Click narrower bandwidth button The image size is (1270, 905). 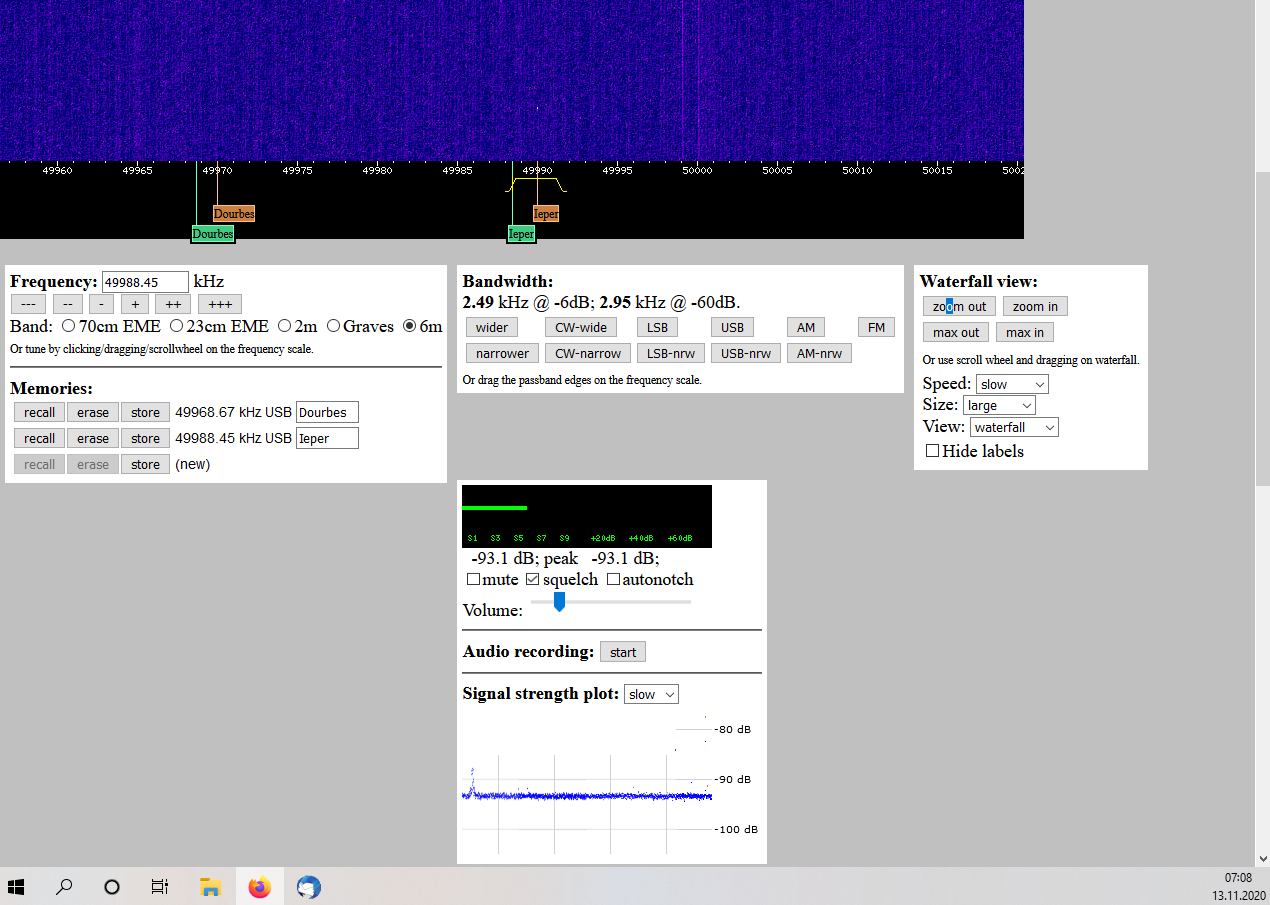pyautogui.click(x=502, y=353)
